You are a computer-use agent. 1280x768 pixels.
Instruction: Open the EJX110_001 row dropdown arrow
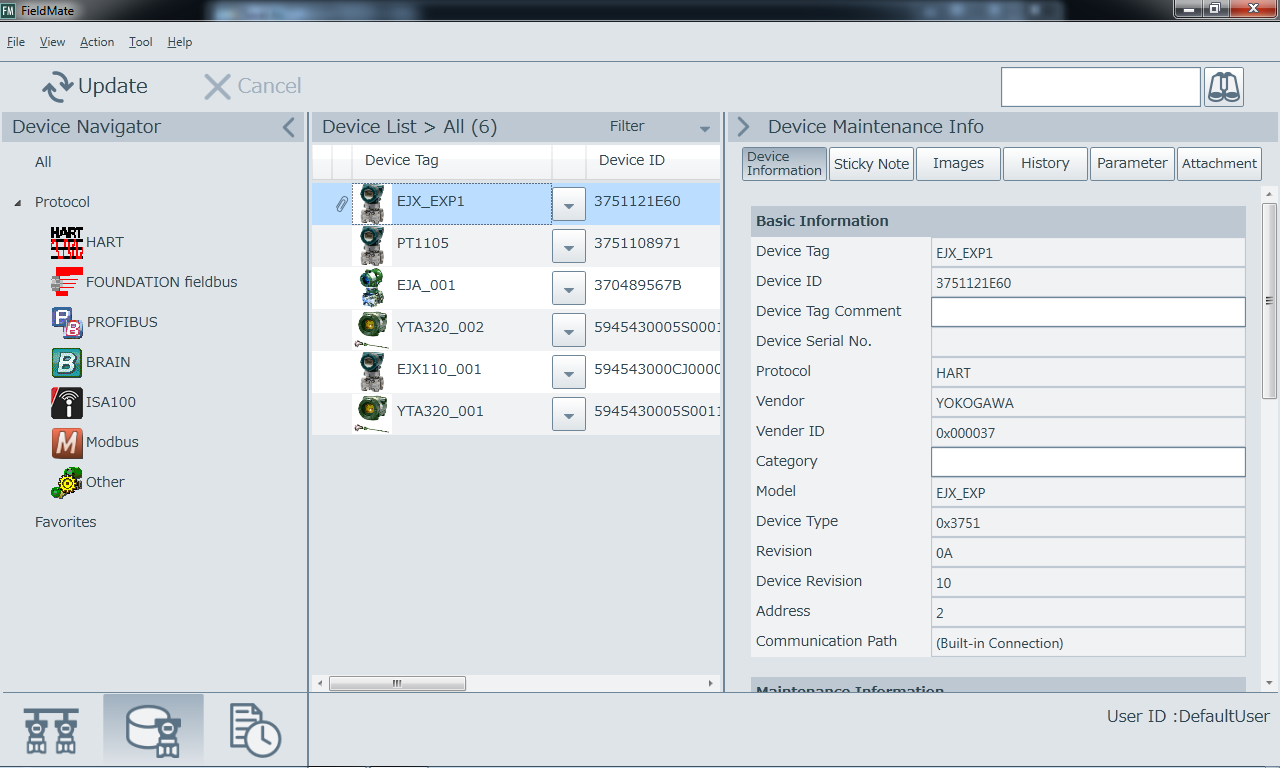pos(569,372)
